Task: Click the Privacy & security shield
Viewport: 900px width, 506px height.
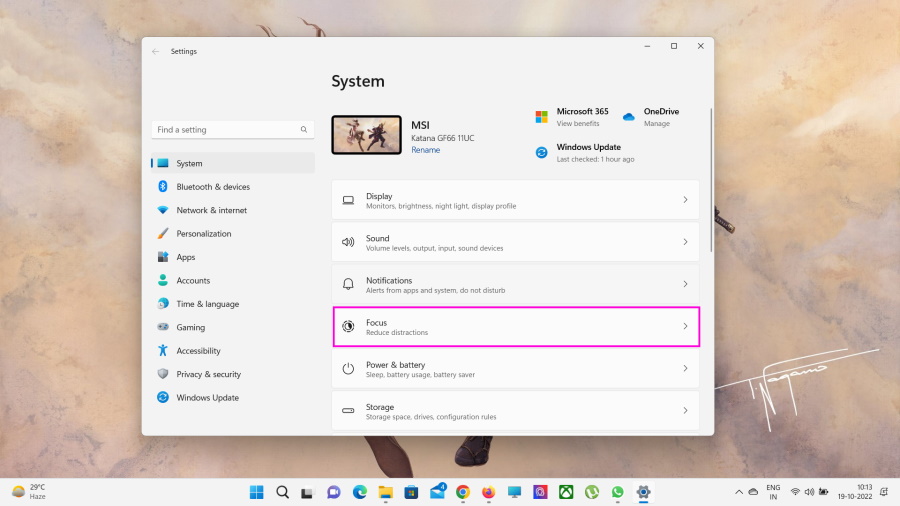Action: (x=163, y=374)
